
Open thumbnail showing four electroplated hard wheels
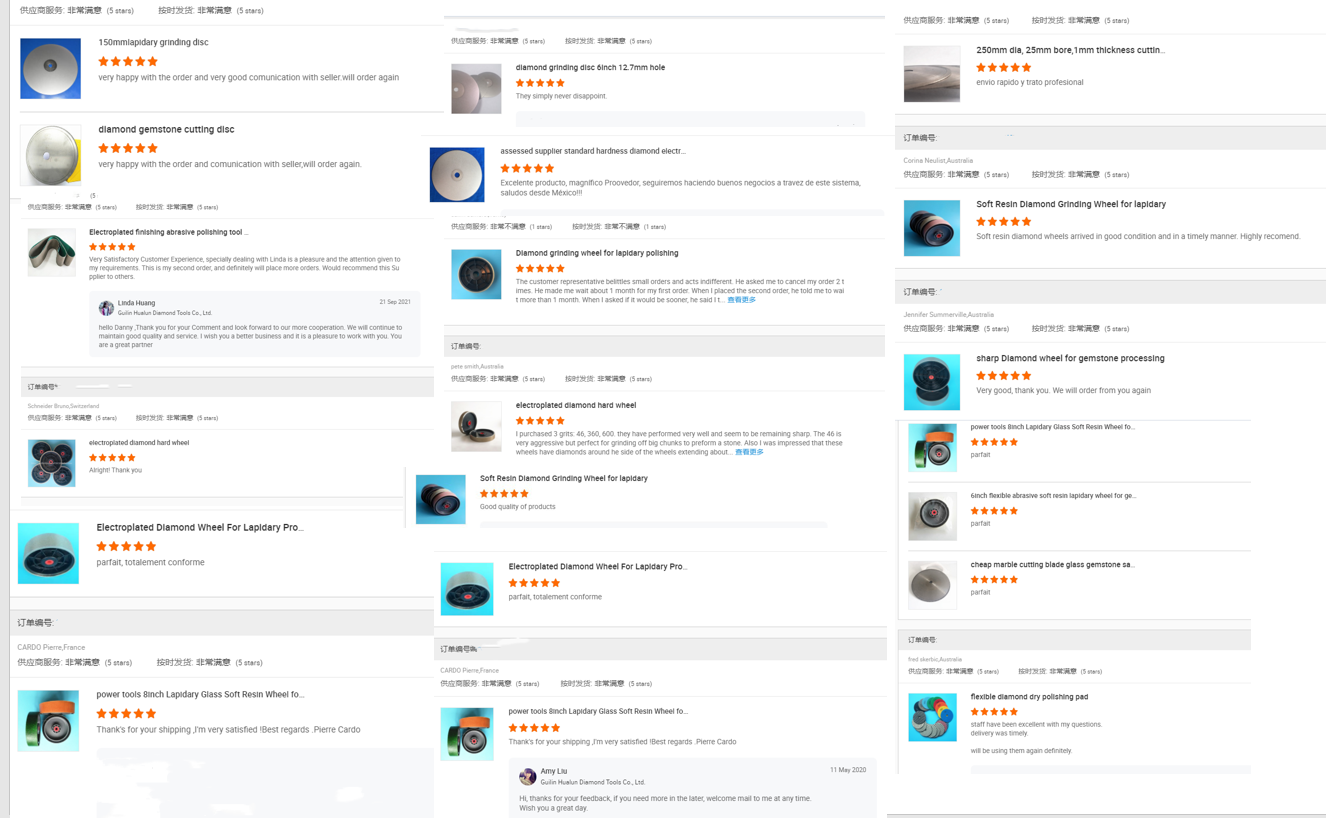click(51, 463)
